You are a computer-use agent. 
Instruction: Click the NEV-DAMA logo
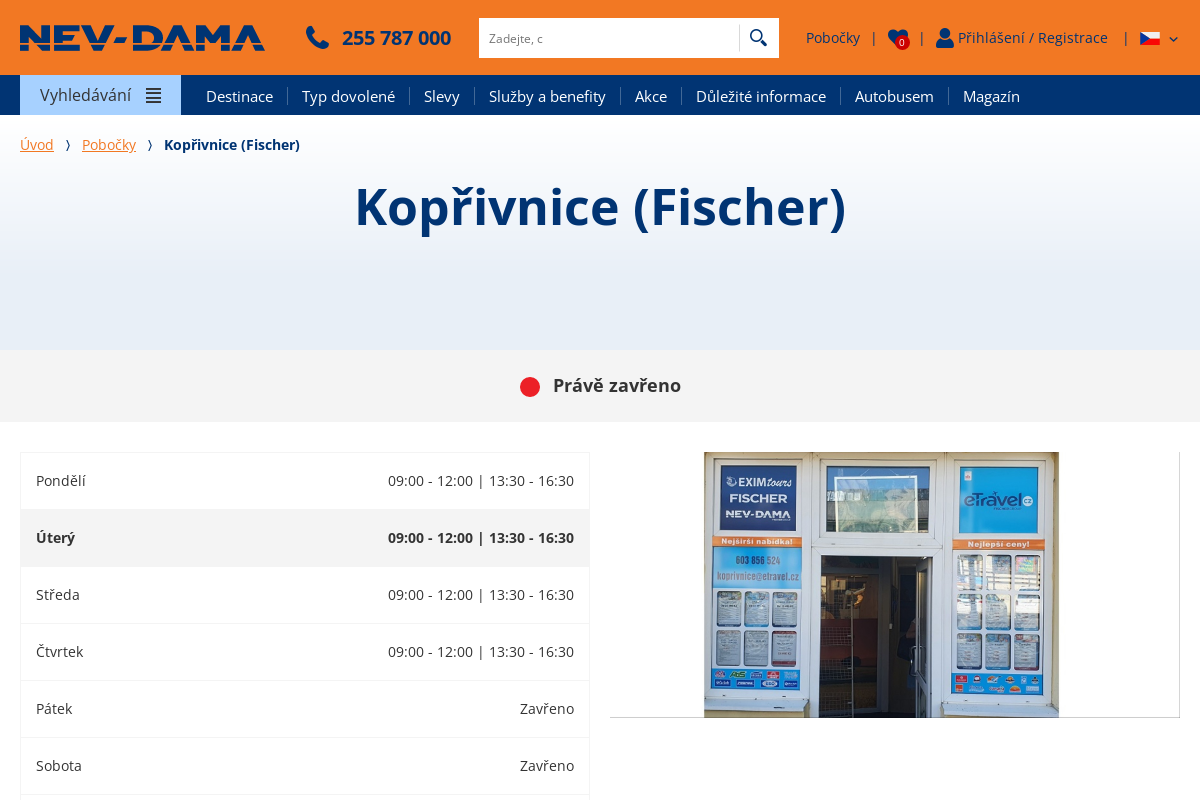(x=142, y=38)
